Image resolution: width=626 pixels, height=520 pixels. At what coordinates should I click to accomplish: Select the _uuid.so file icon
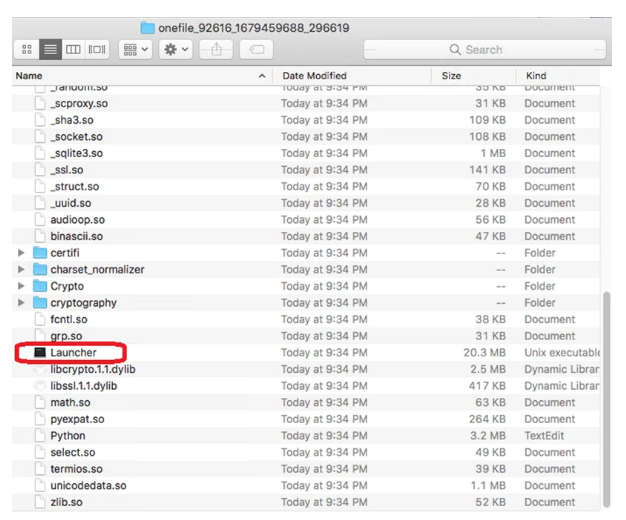(x=40, y=203)
